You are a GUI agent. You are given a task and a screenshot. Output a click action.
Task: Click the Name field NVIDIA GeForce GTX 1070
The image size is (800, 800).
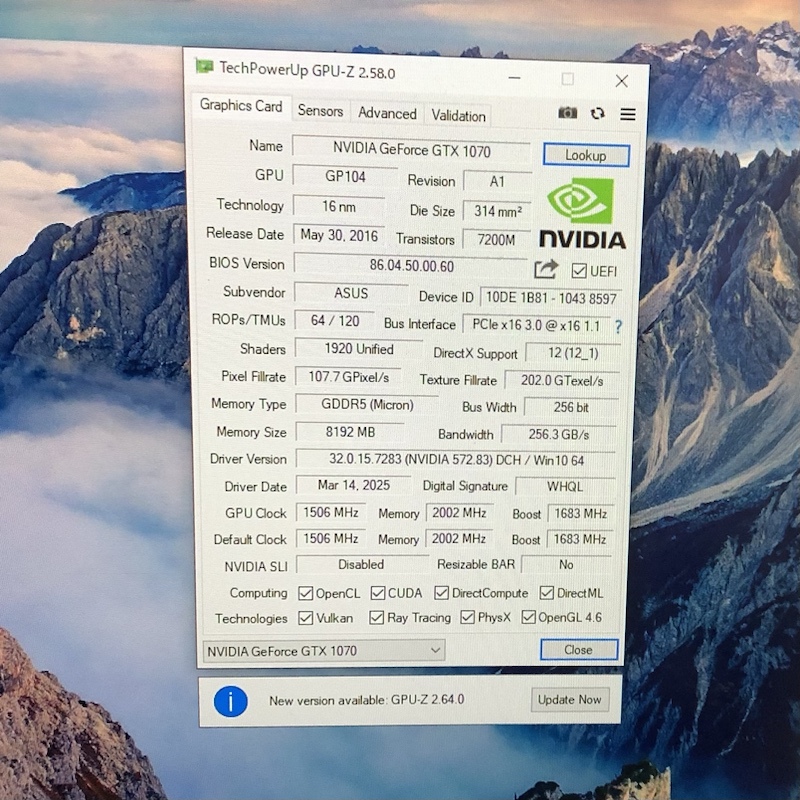411,150
